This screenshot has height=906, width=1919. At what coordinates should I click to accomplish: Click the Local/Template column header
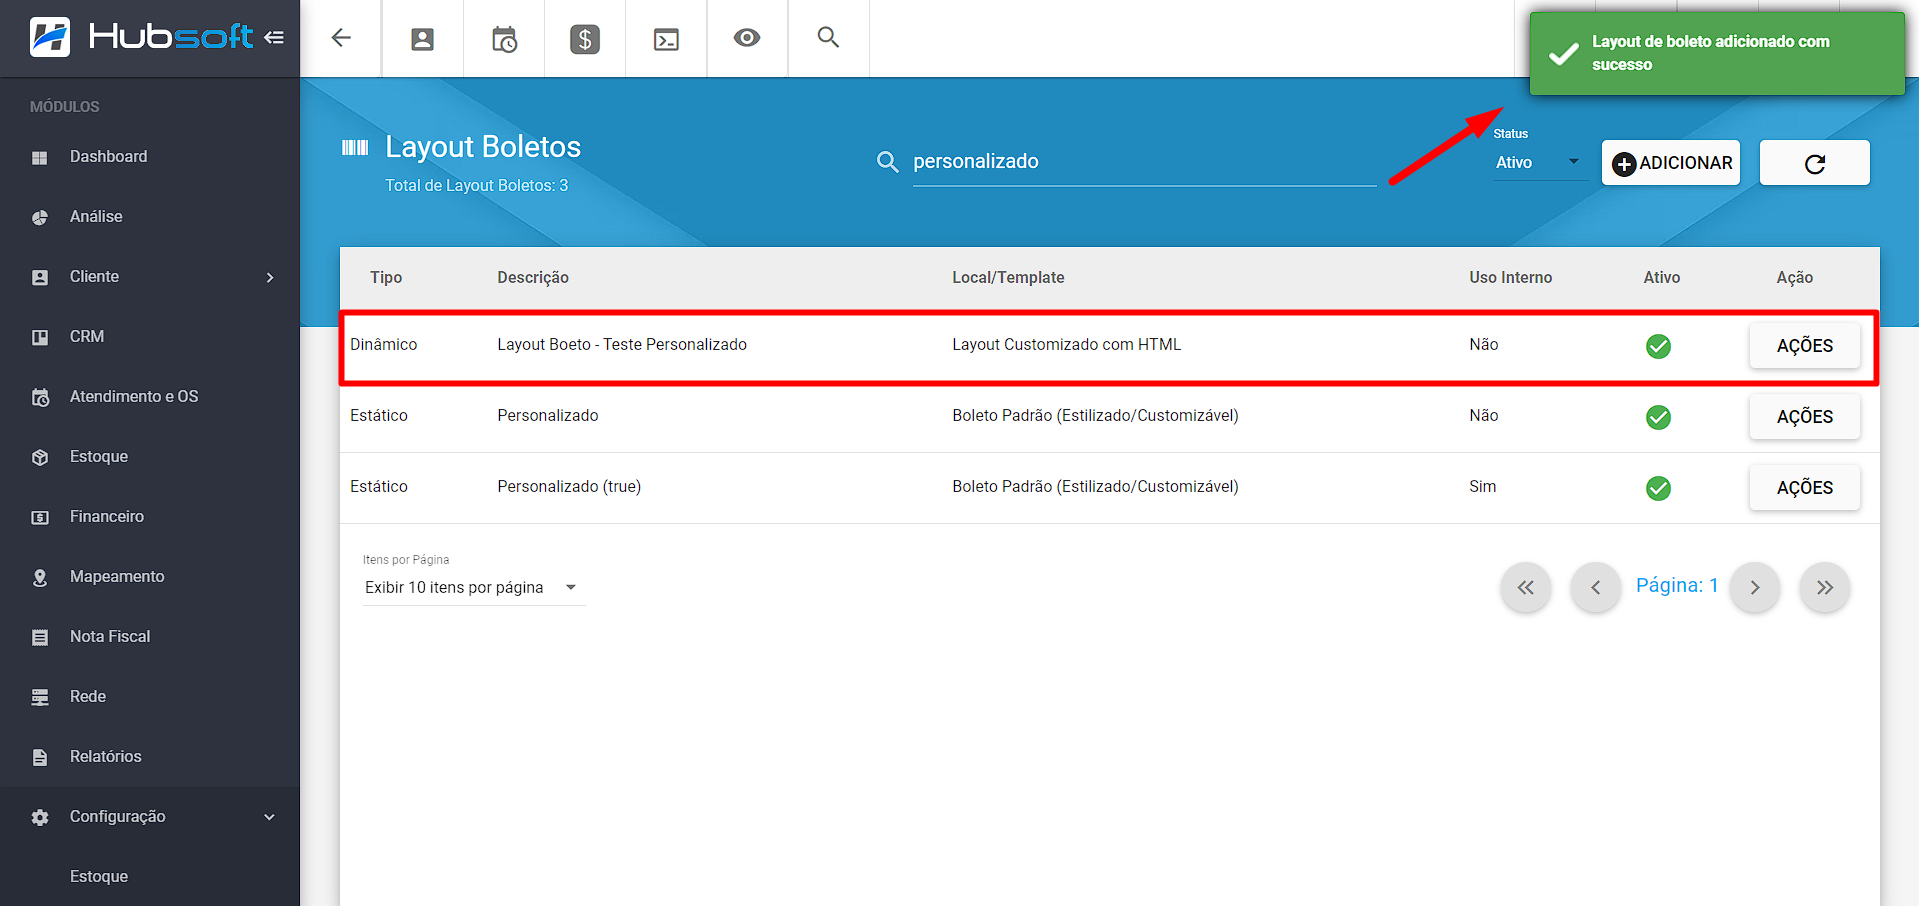1008,278
